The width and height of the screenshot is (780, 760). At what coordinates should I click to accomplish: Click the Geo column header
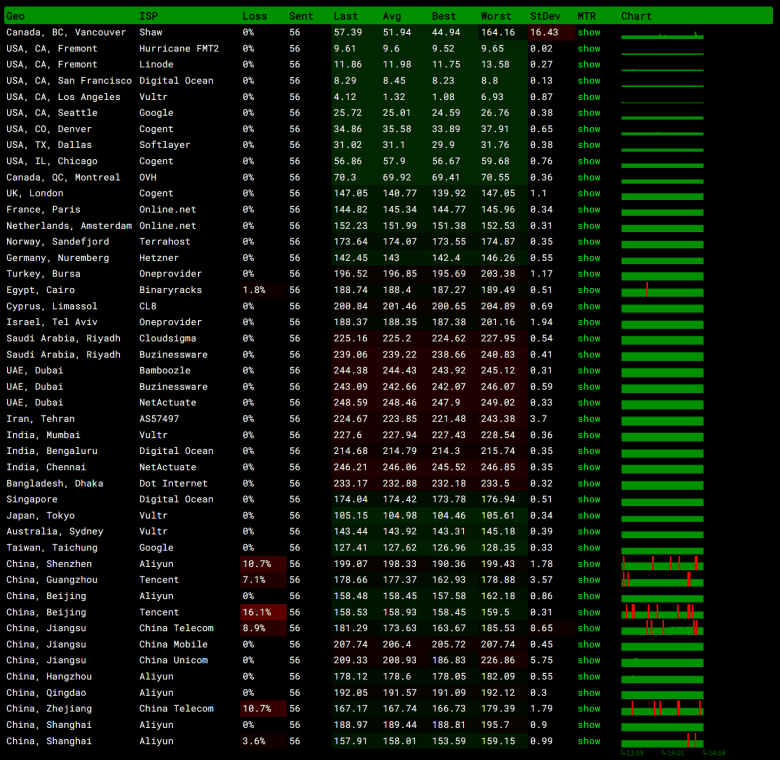point(15,16)
